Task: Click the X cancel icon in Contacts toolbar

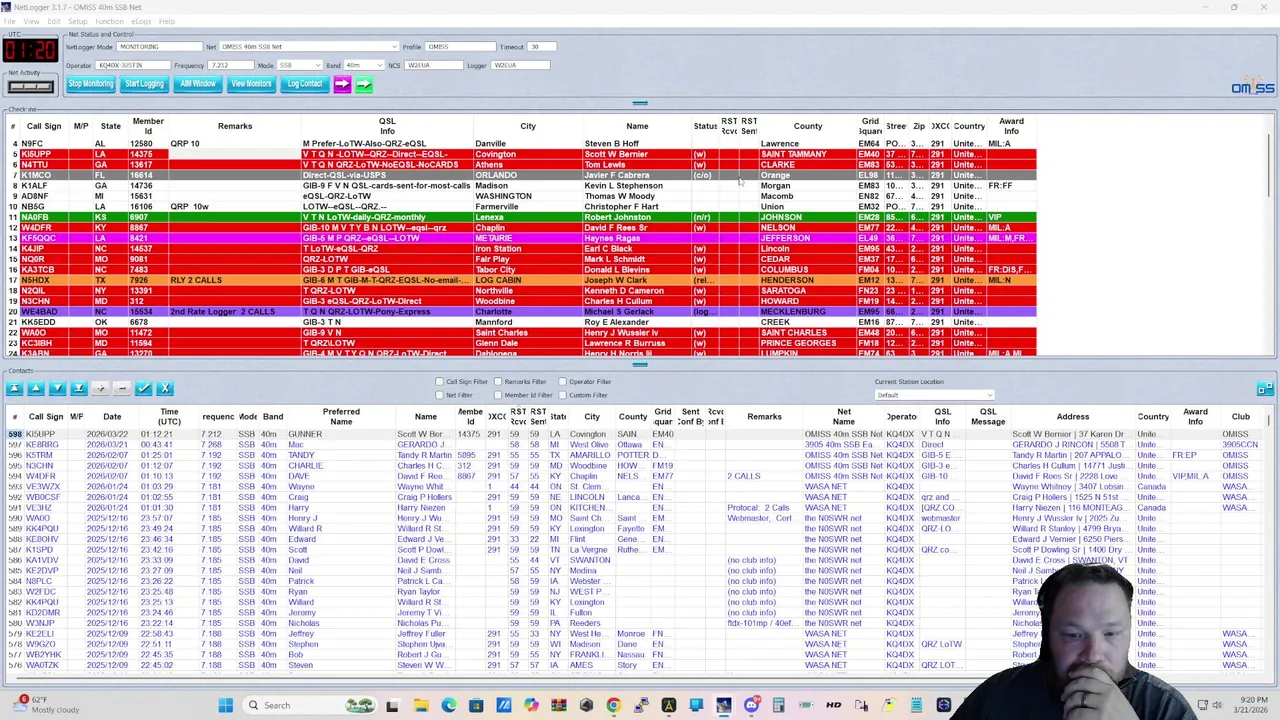Action: (x=165, y=388)
